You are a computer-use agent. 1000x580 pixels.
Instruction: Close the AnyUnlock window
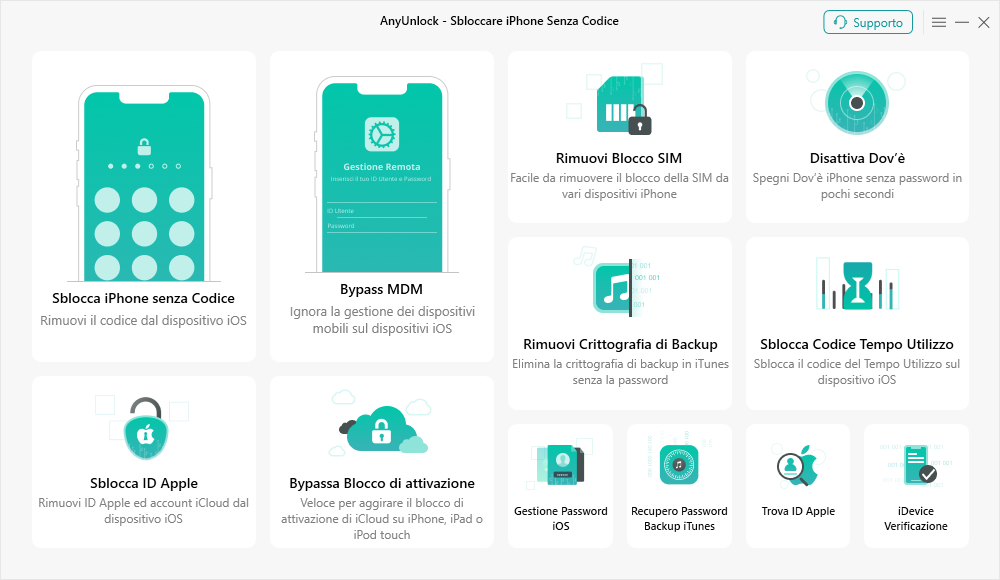(984, 22)
